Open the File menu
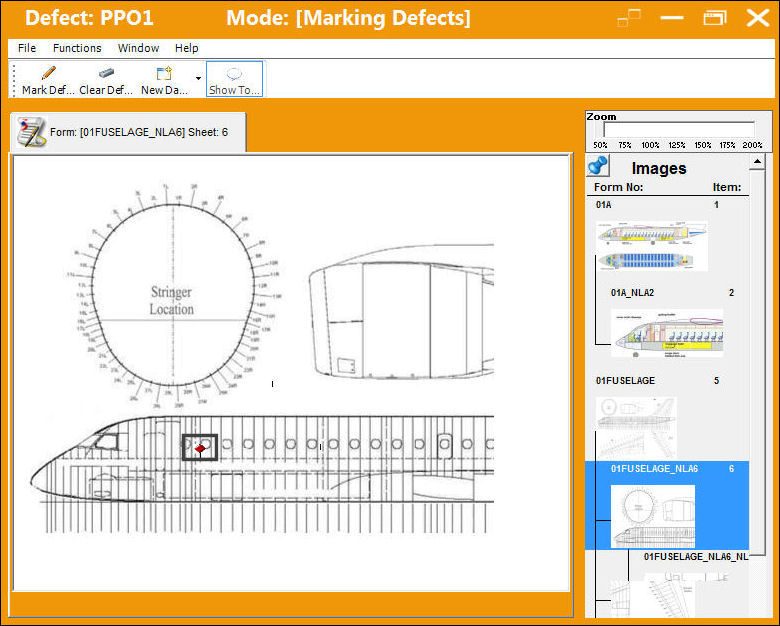The height and width of the screenshot is (626, 780). tap(27, 48)
